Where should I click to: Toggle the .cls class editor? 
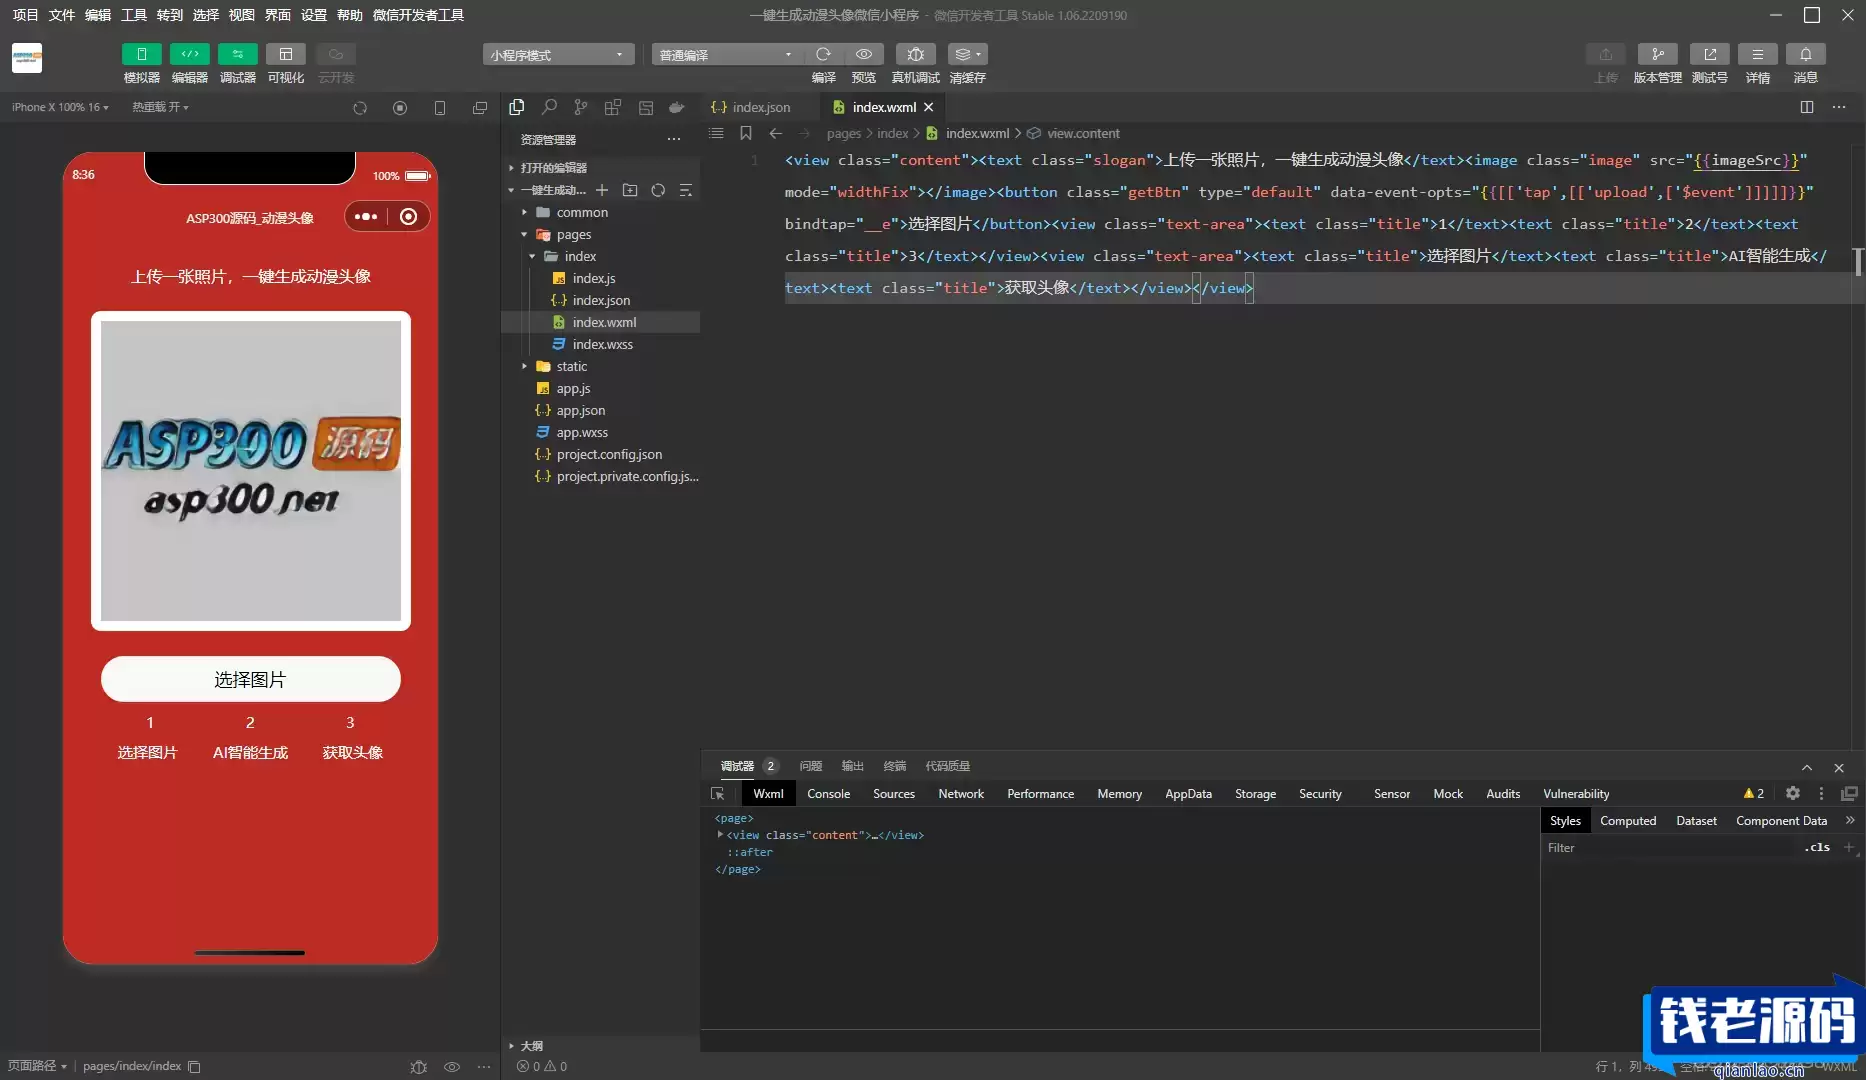coord(1817,847)
